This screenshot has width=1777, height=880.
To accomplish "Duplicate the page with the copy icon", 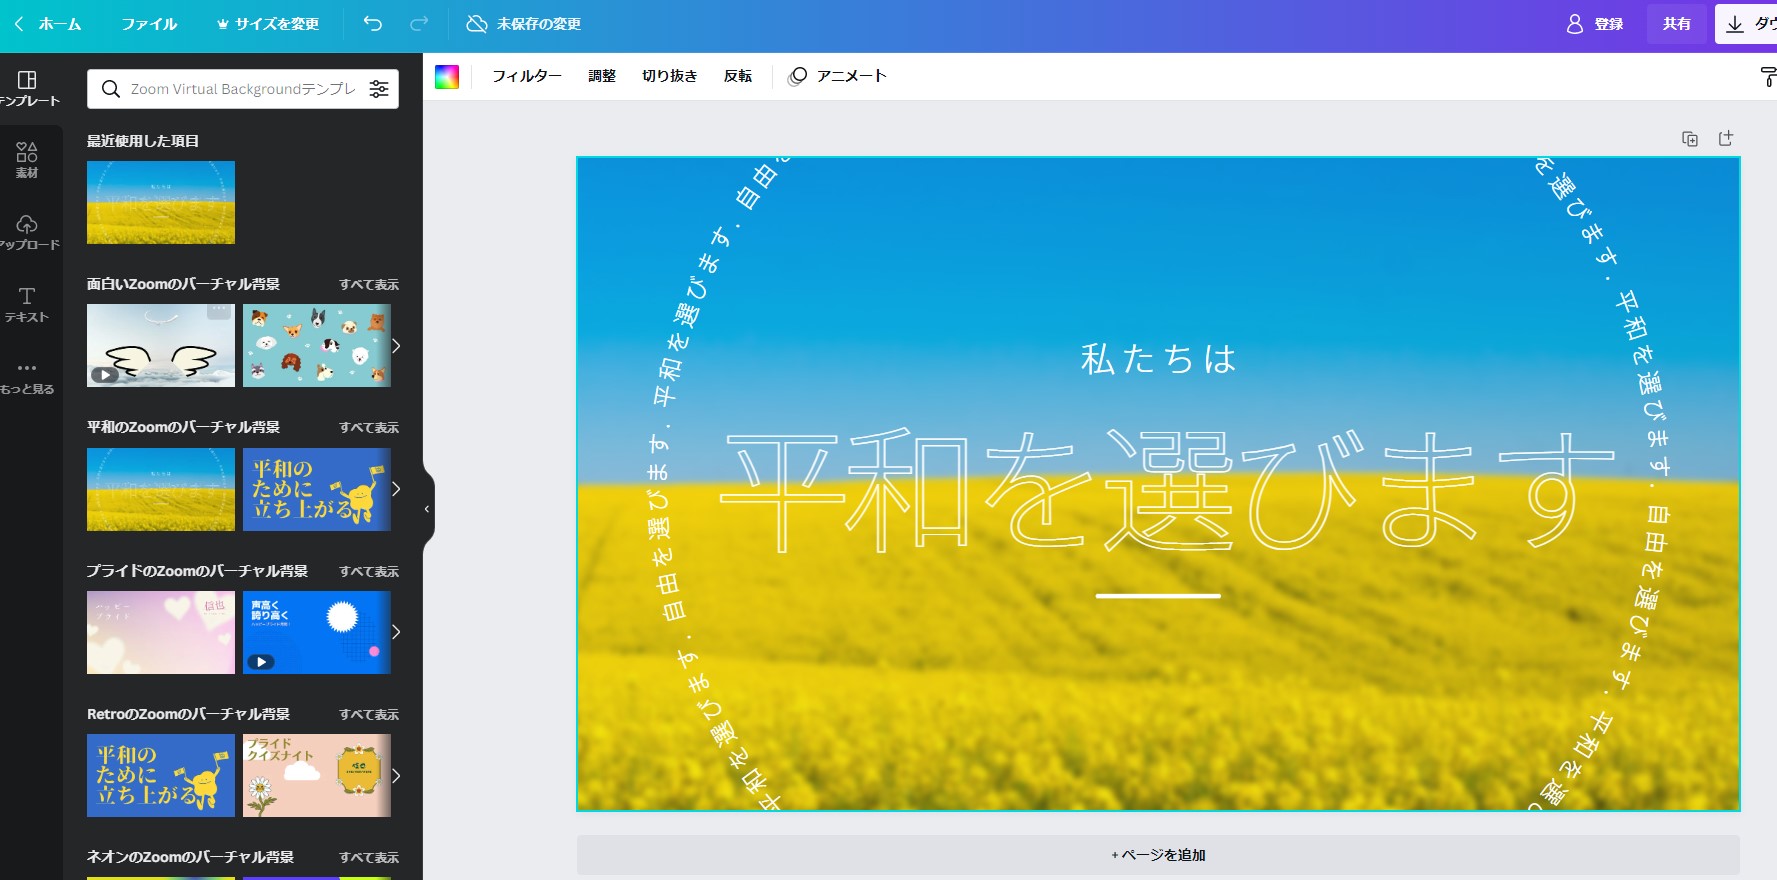I will (1690, 139).
